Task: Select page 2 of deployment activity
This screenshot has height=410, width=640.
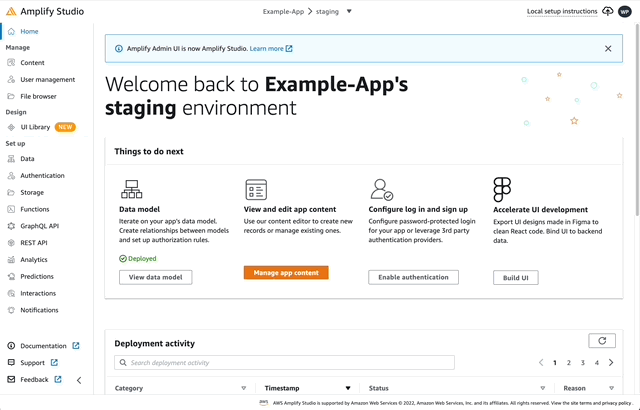Action: [569, 363]
